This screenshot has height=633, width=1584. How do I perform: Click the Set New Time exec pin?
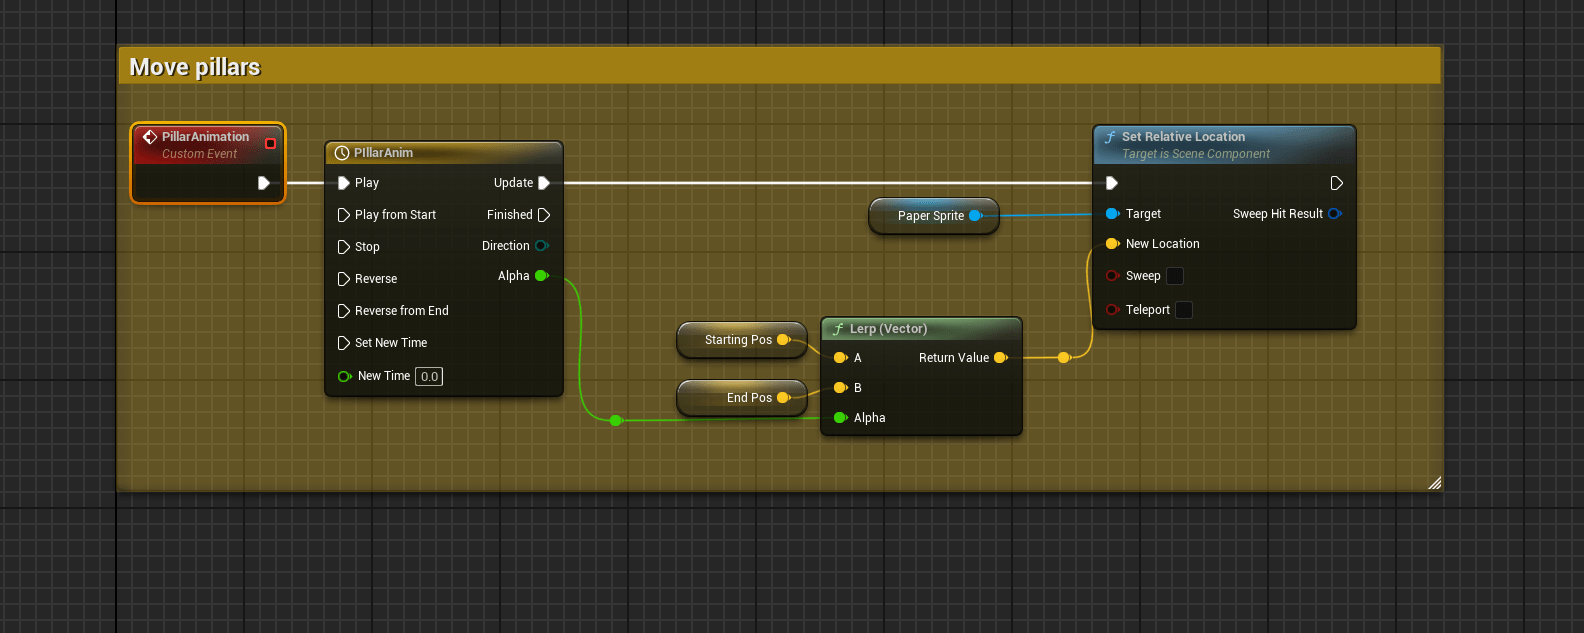click(x=344, y=343)
